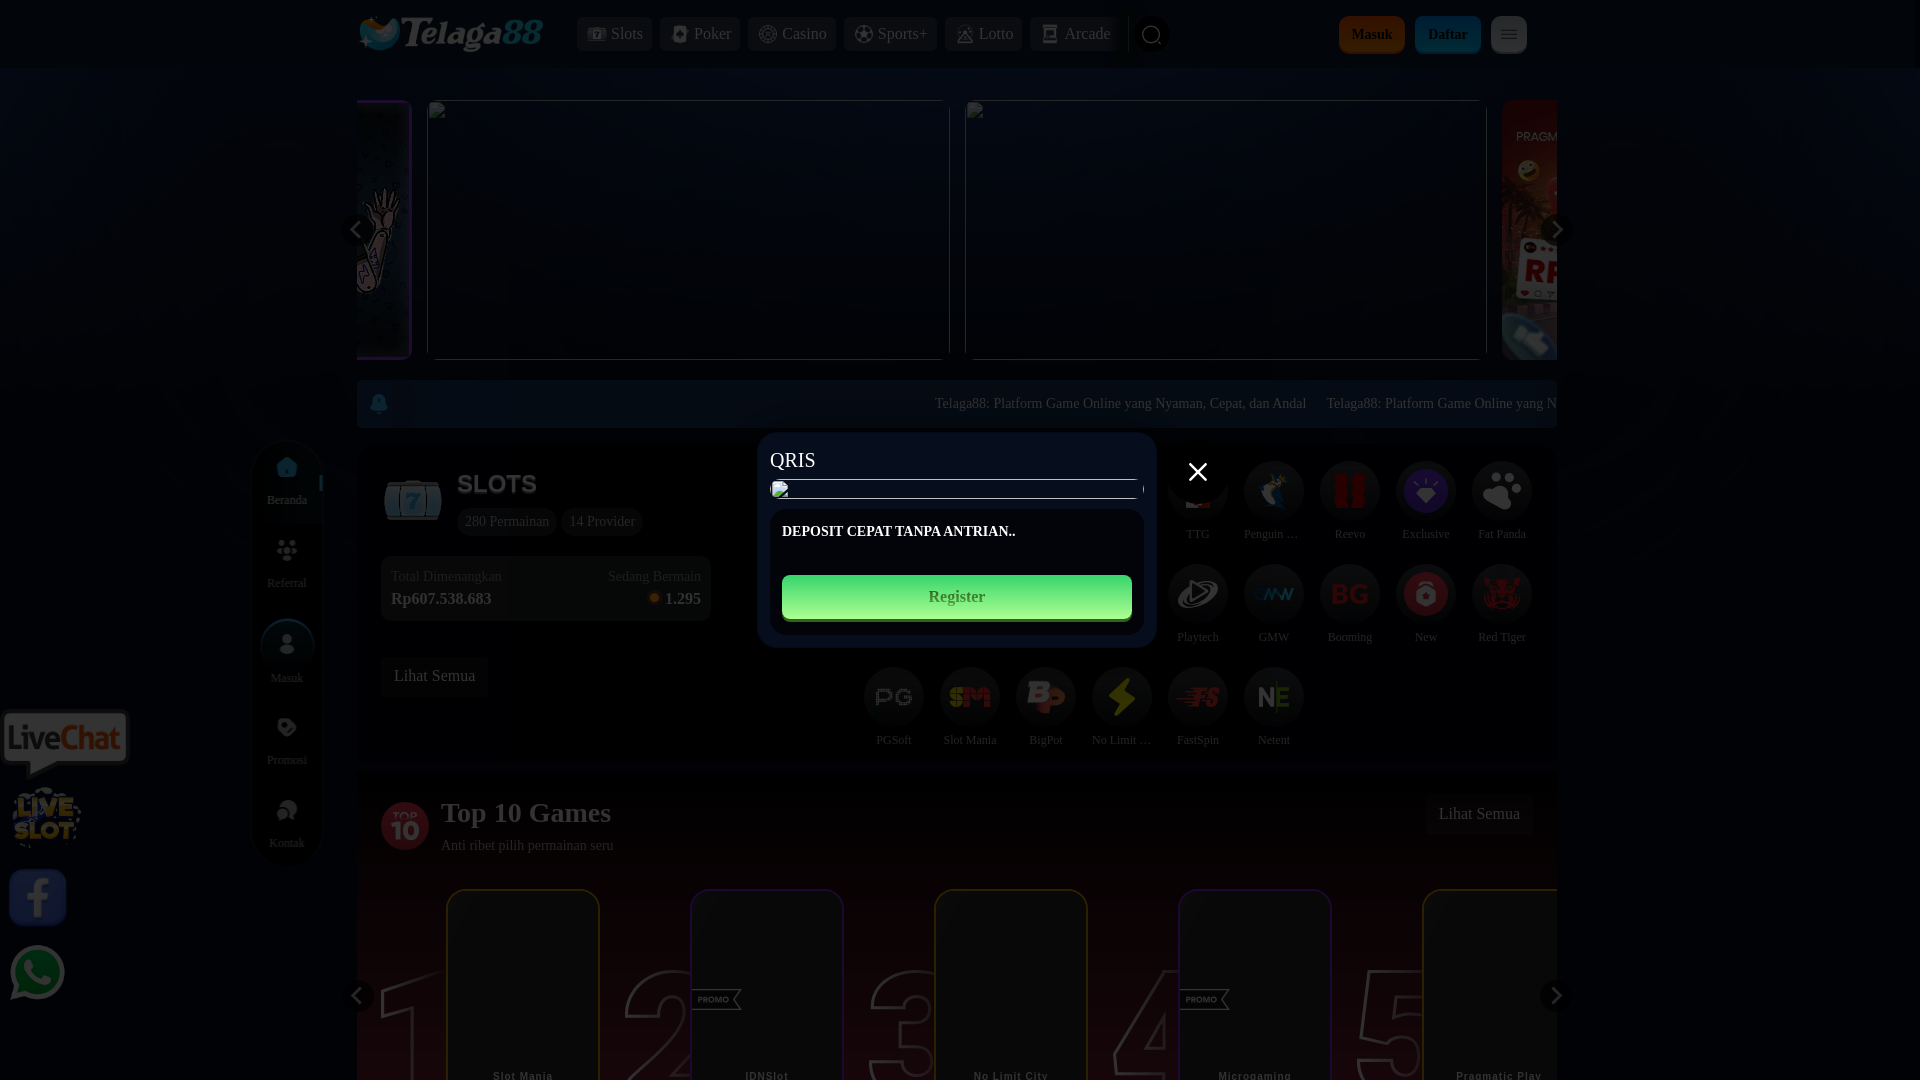Click the Live Slot badge
The height and width of the screenshot is (1080, 1920).
[x=46, y=817]
